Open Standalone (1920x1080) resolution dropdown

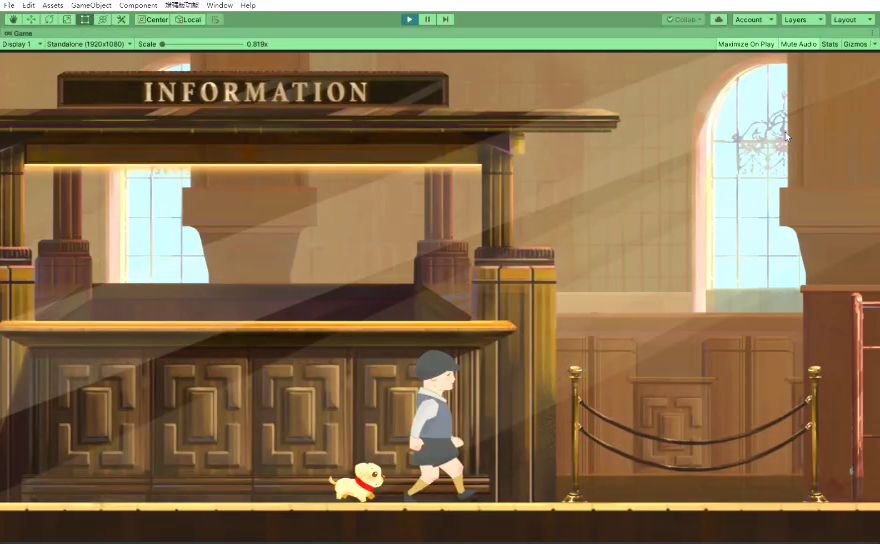coord(90,44)
